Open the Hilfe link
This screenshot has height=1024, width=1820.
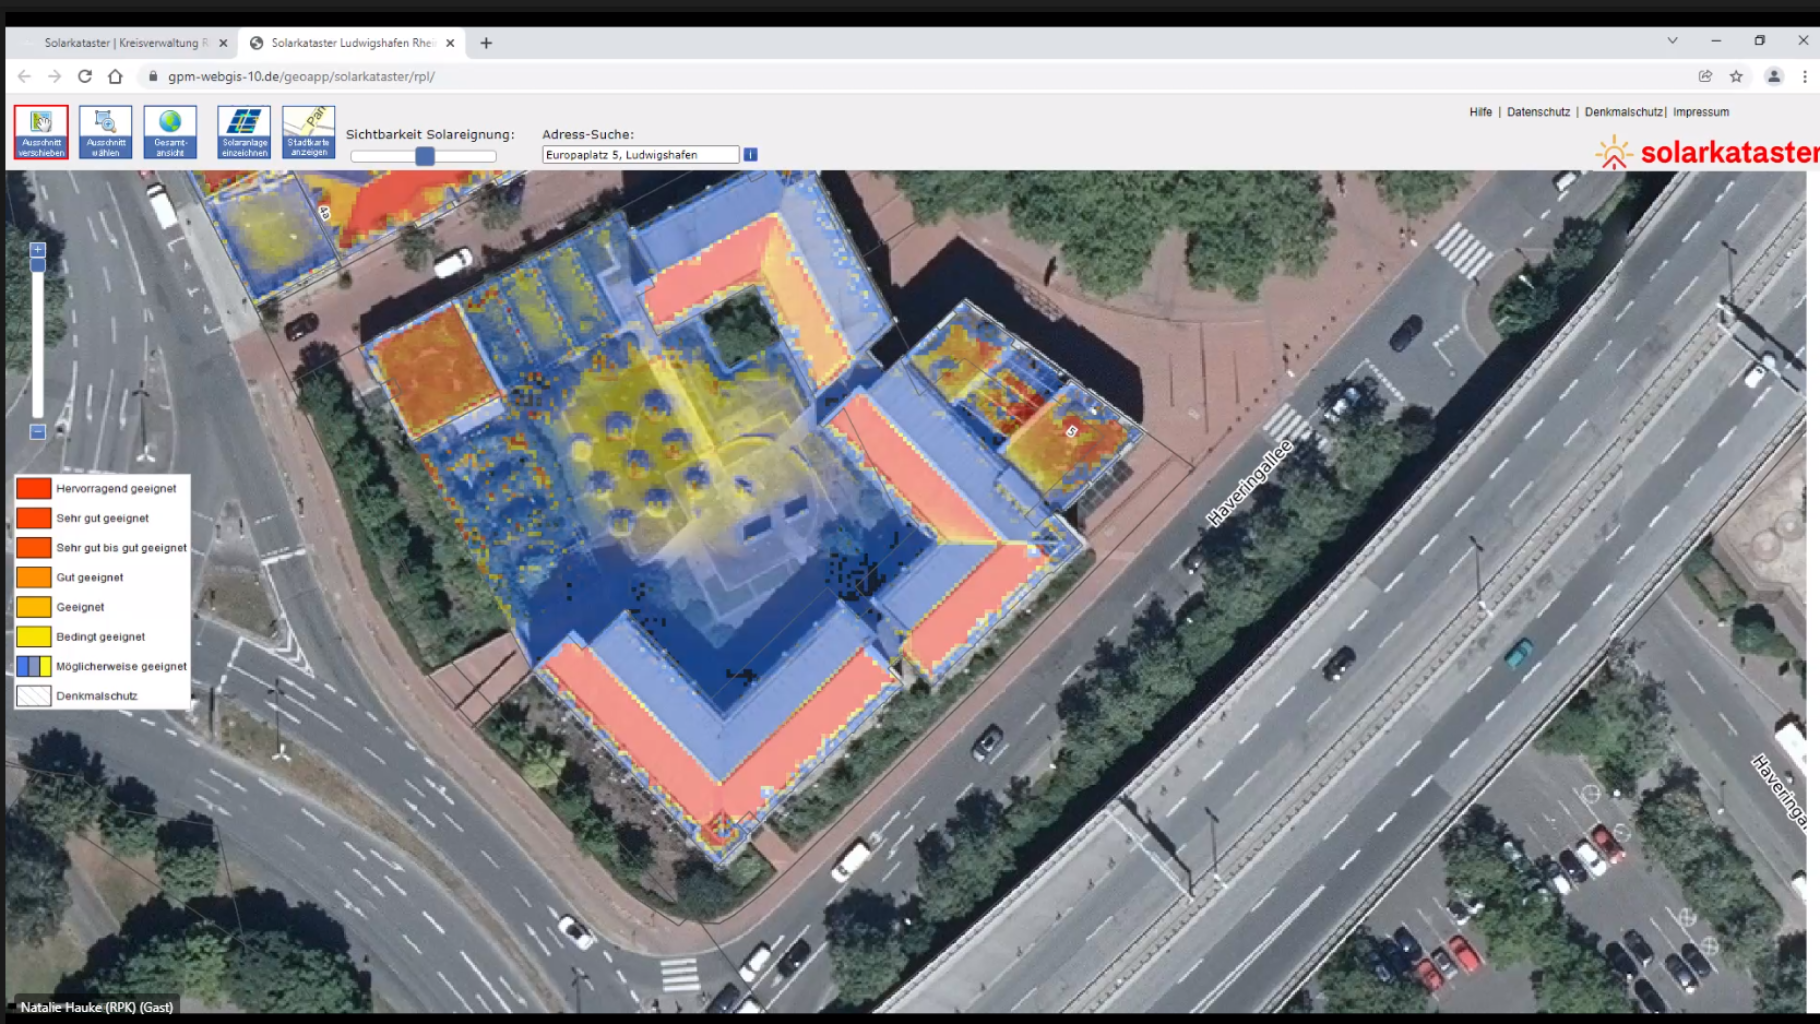coord(1480,112)
